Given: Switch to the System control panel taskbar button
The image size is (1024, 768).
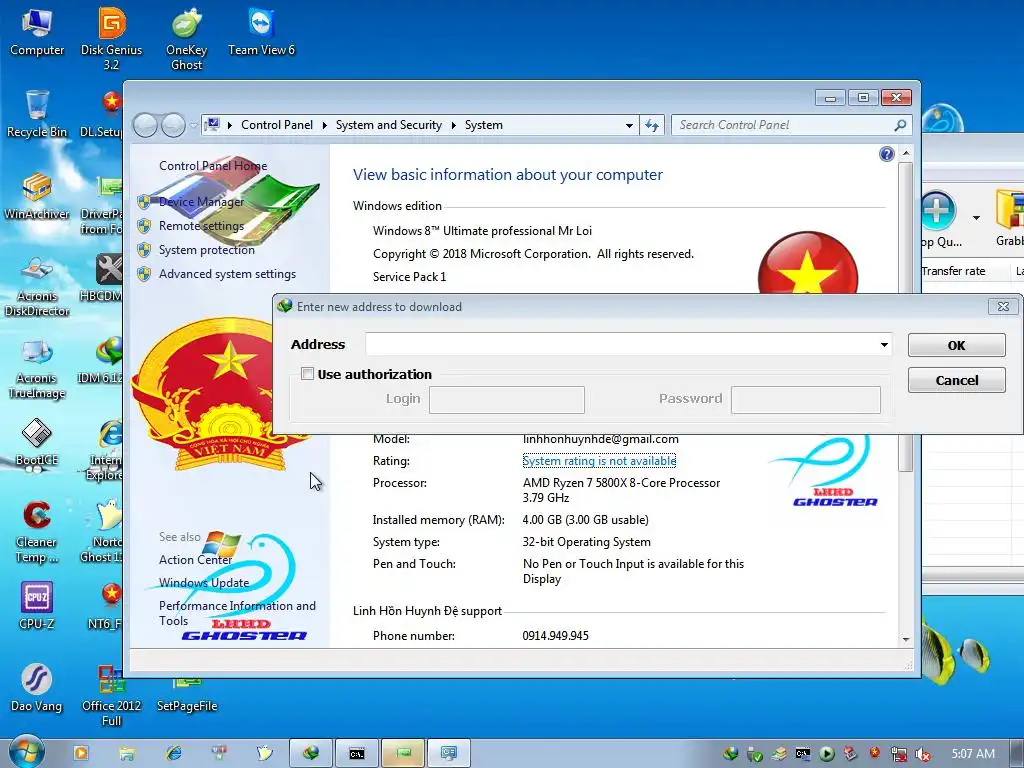Looking at the screenshot, I should 449,753.
